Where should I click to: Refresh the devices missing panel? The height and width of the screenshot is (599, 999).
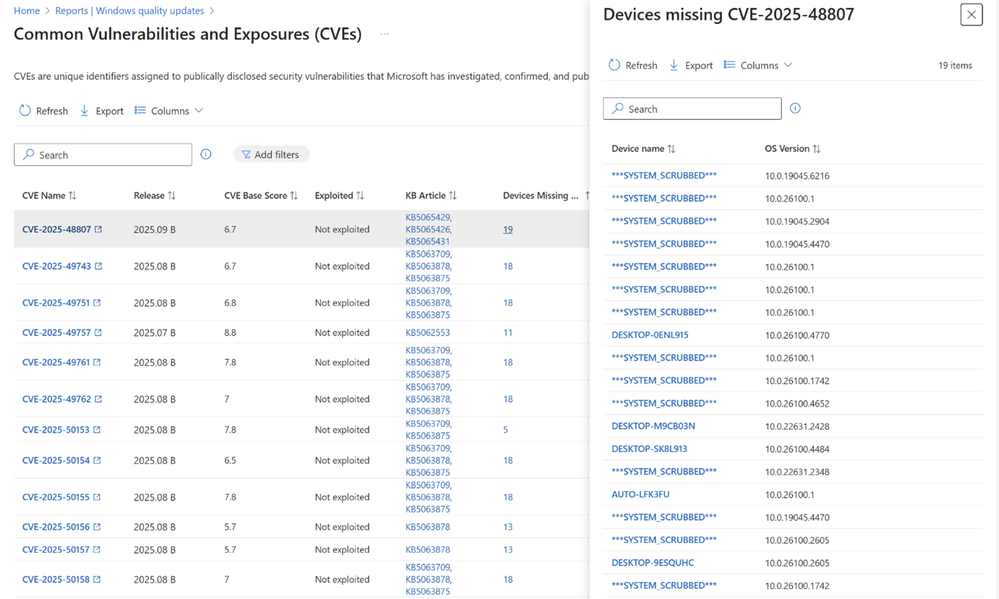633,65
